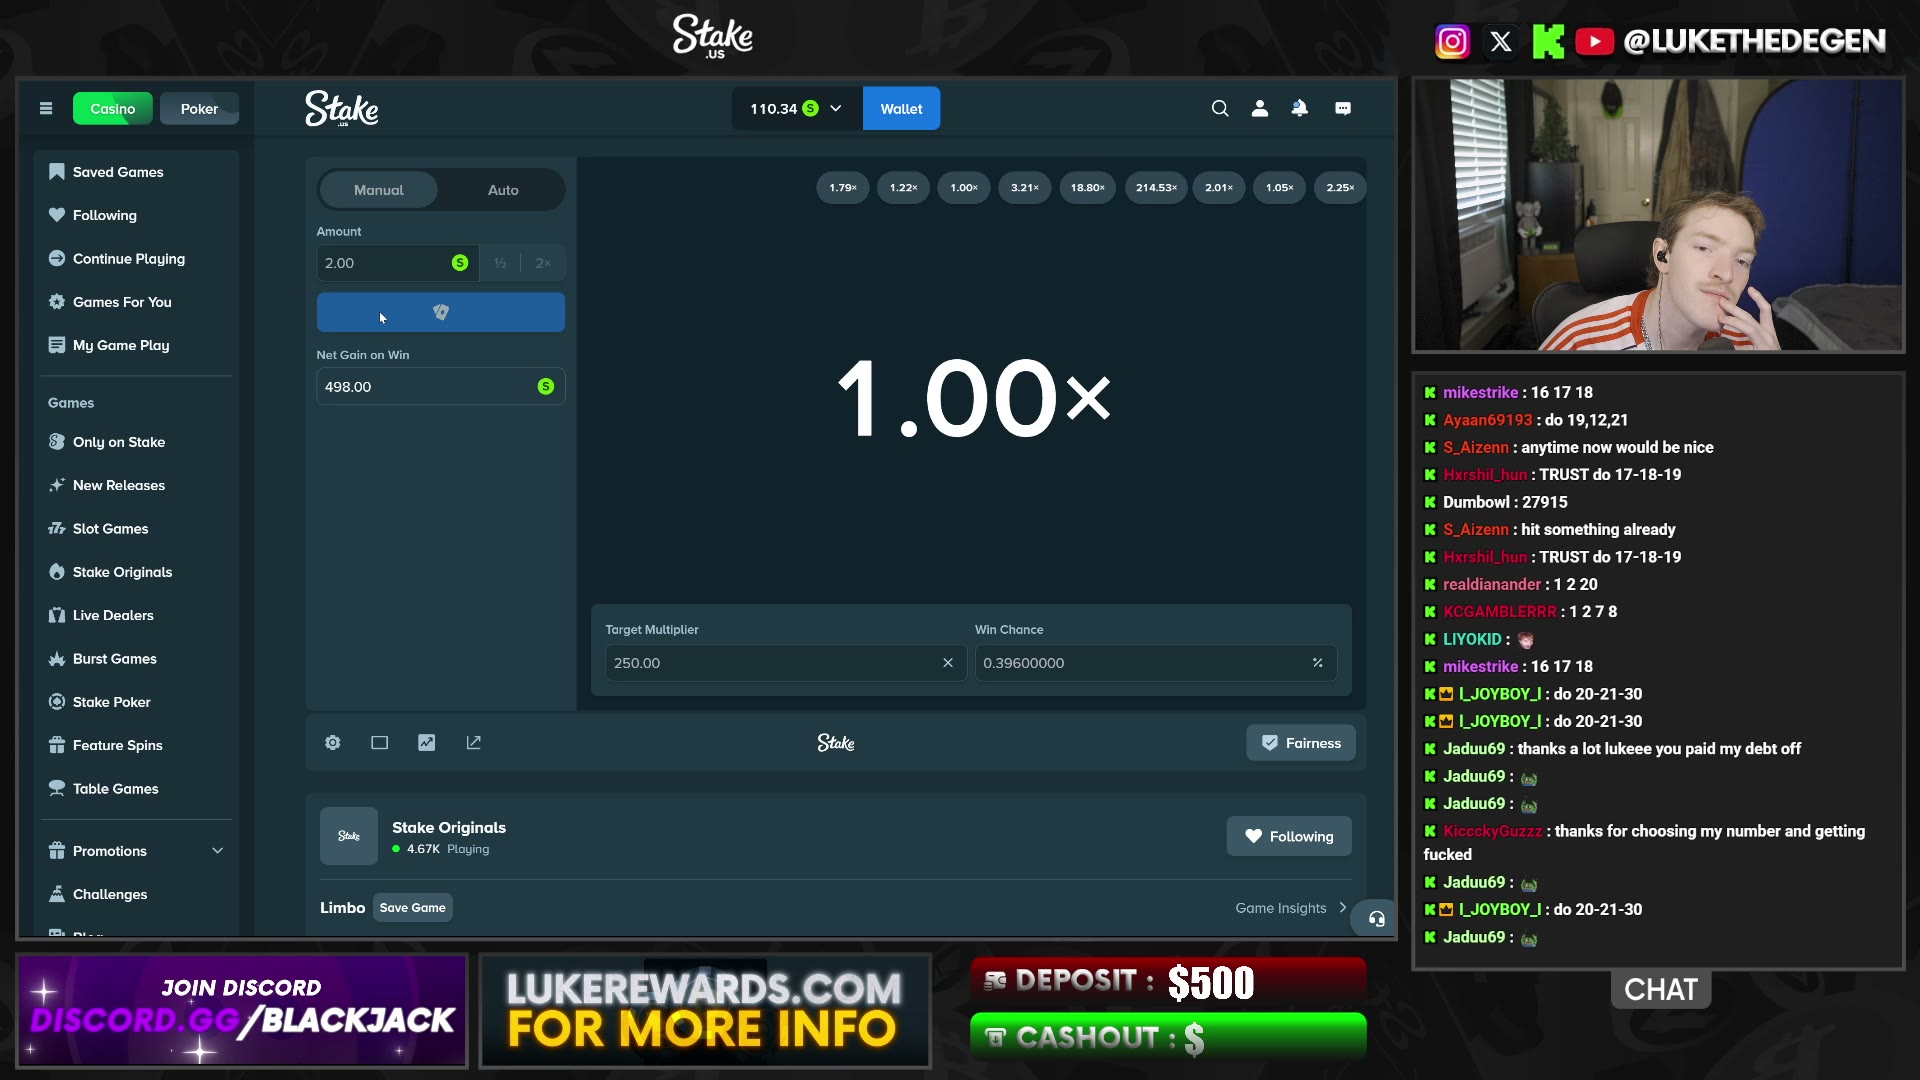This screenshot has width=1920, height=1080.
Task: Clear the Target Multiplier with X icon
Action: 948,663
